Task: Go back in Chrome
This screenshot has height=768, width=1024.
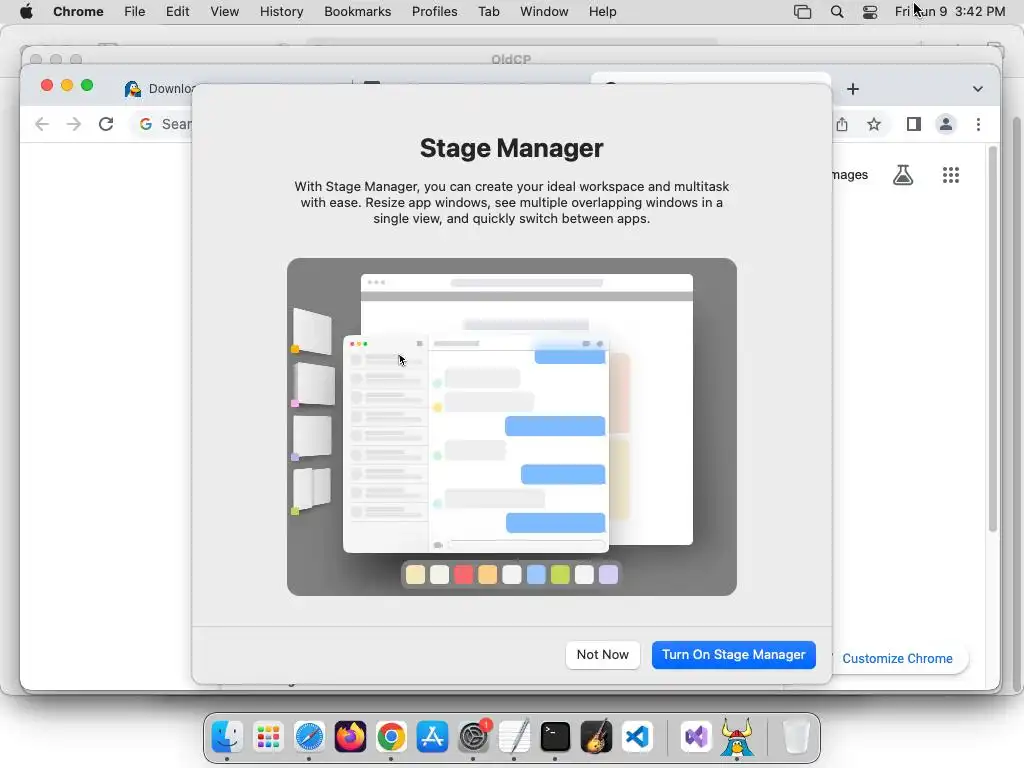Action: pos(42,124)
